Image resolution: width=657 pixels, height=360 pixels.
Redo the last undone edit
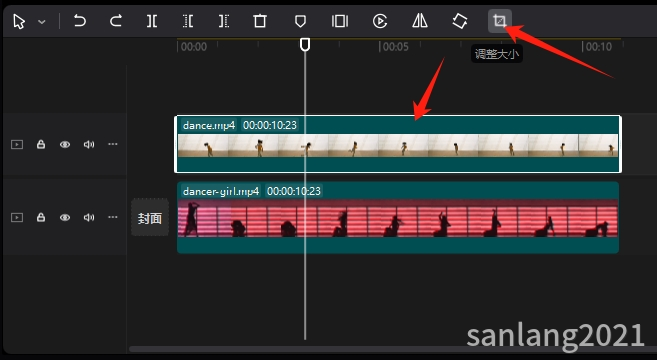[x=116, y=21]
